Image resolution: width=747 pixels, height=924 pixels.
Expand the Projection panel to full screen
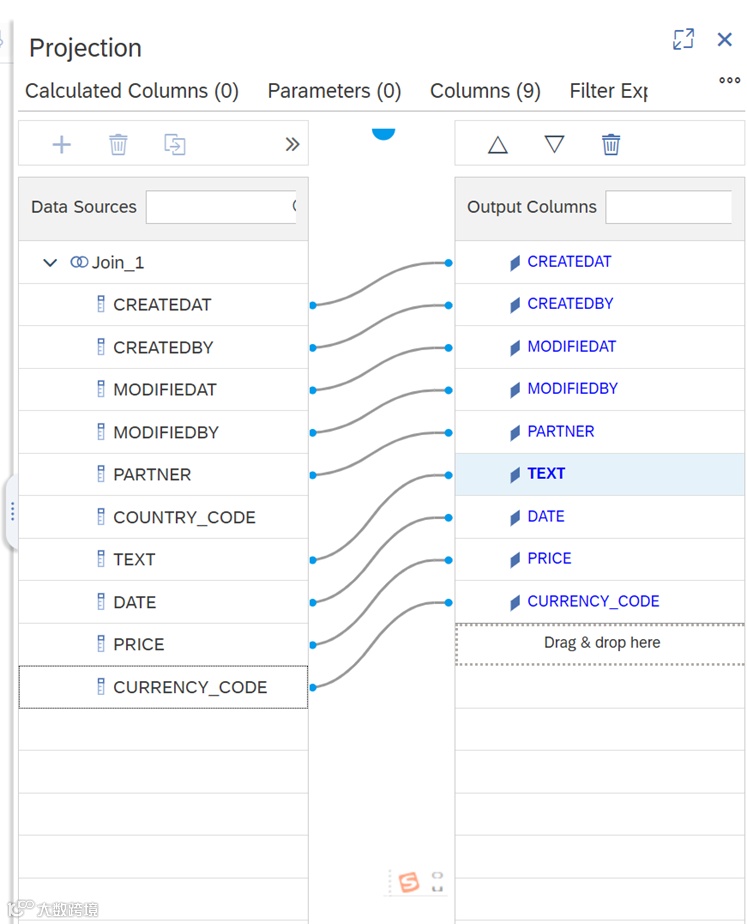click(x=684, y=39)
